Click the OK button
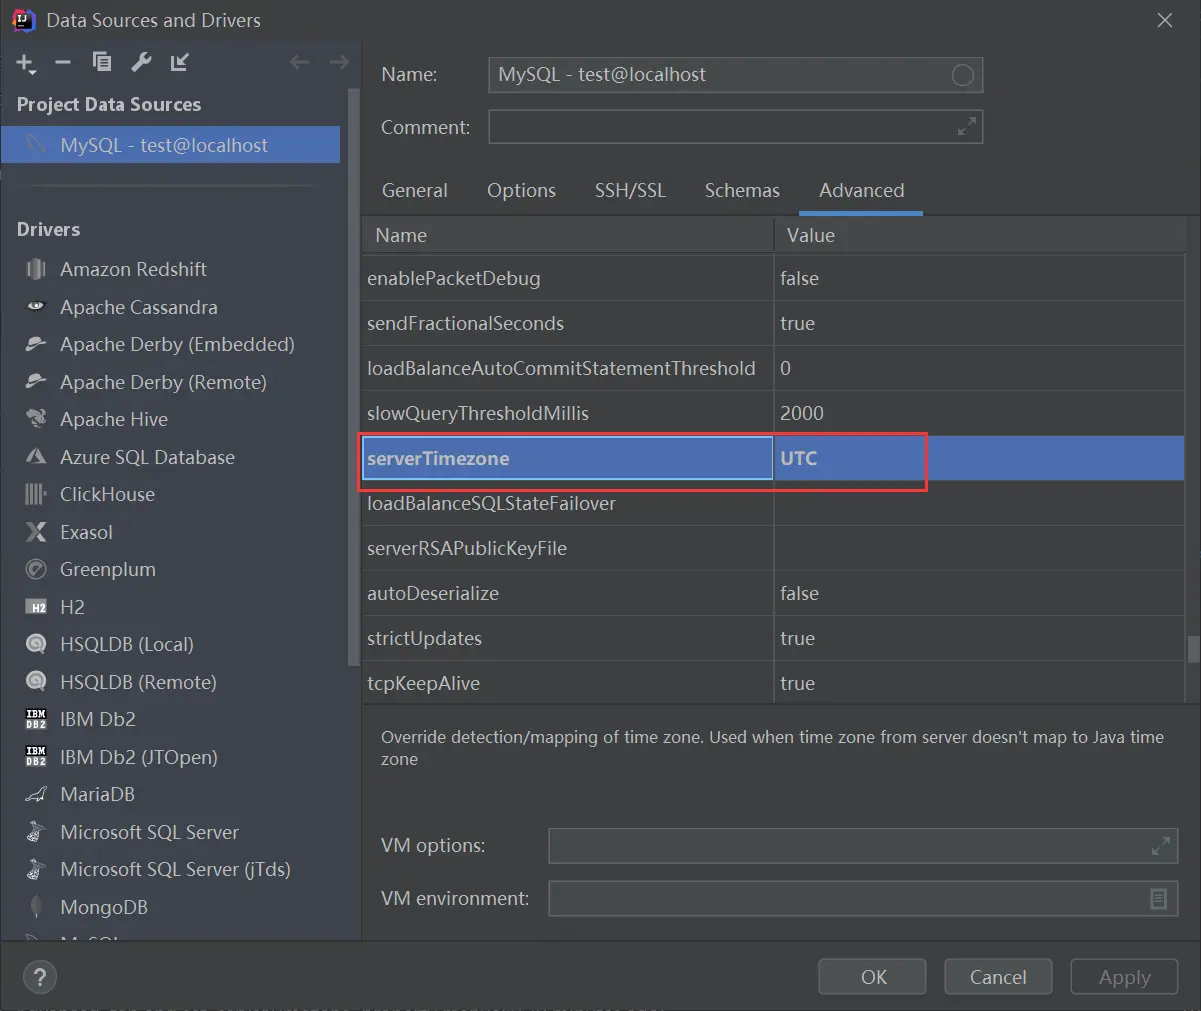Viewport: 1201px width, 1011px height. pyautogui.click(x=873, y=977)
